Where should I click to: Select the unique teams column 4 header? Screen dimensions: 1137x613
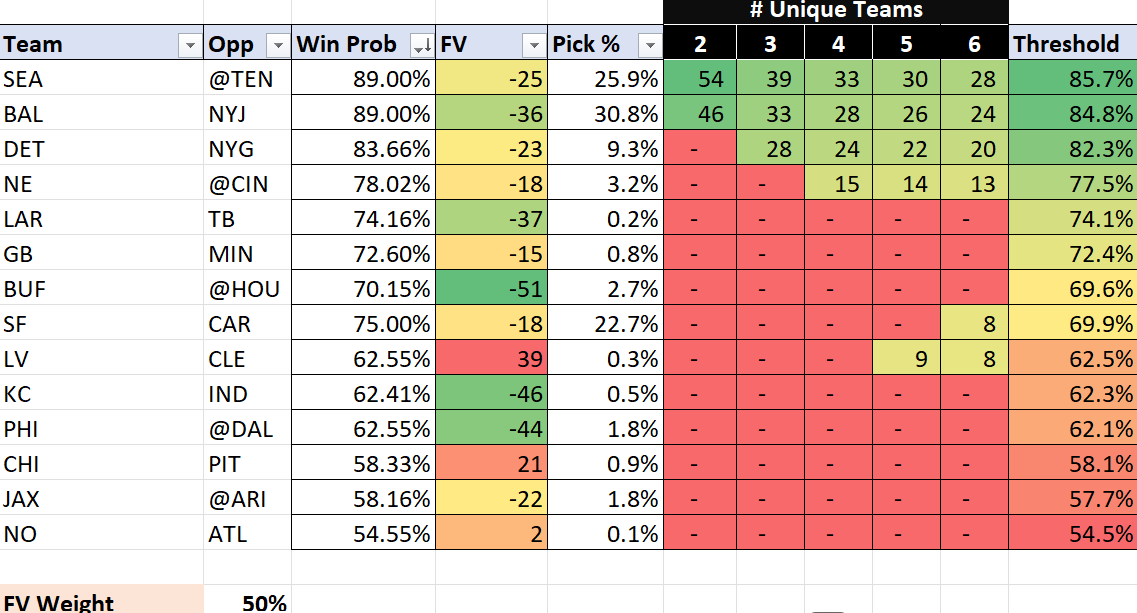[x=838, y=44]
